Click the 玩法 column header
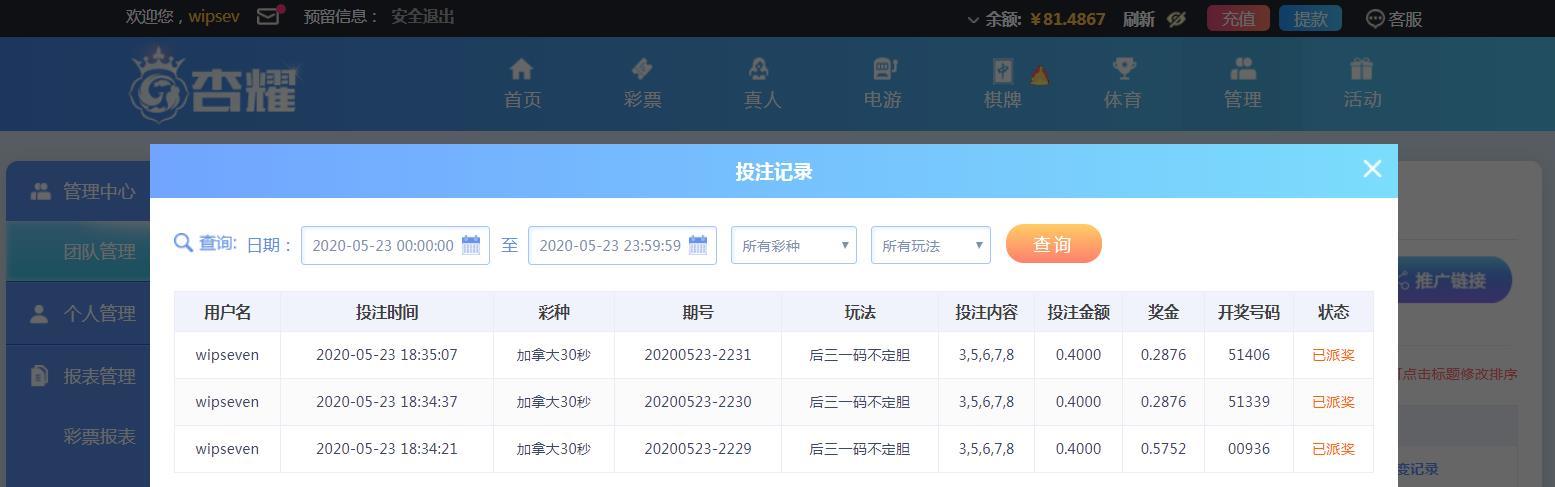The height and width of the screenshot is (487, 1555). pyautogui.click(x=860, y=312)
